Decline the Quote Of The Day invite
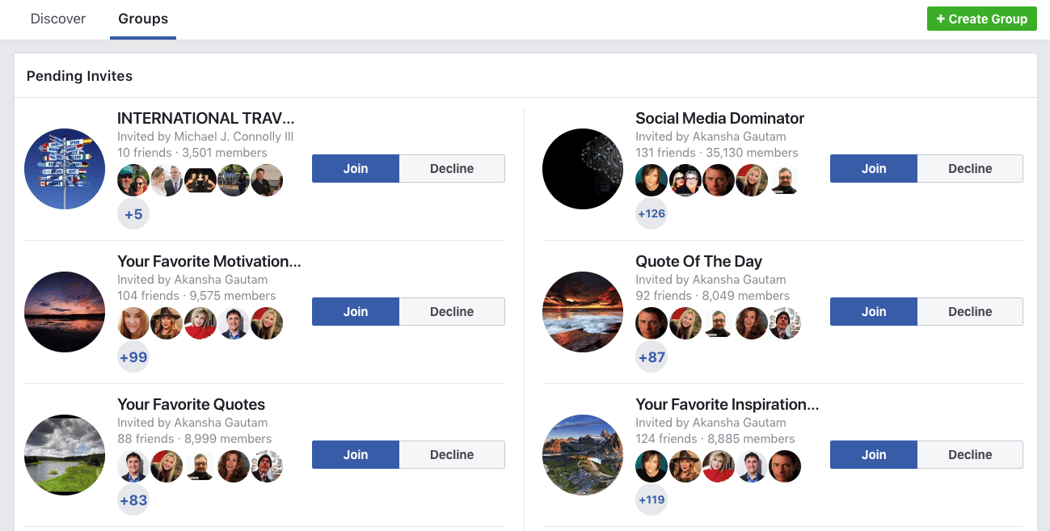1050x531 pixels. (x=970, y=312)
